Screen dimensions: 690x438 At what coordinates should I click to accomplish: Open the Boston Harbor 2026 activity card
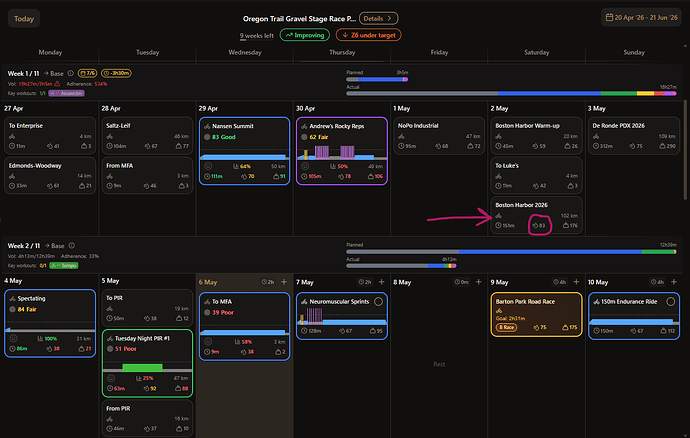pos(536,215)
